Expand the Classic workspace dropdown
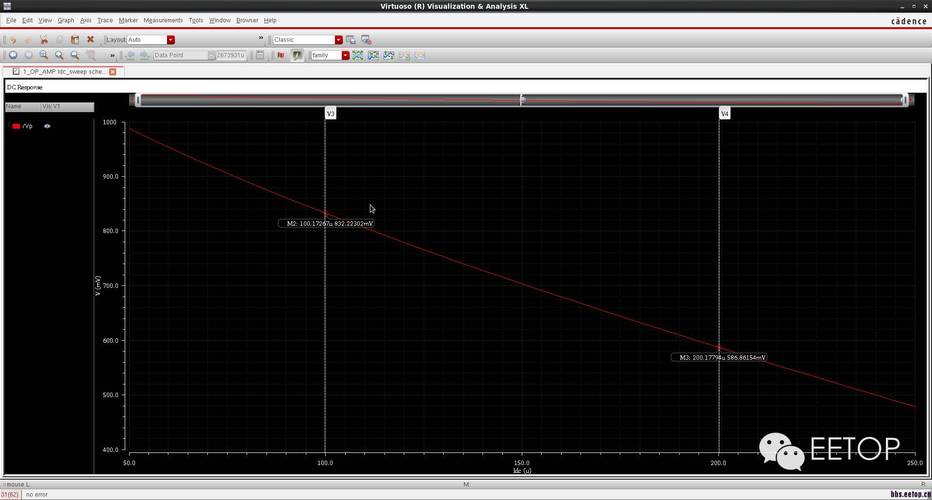932x500 pixels. coord(338,40)
